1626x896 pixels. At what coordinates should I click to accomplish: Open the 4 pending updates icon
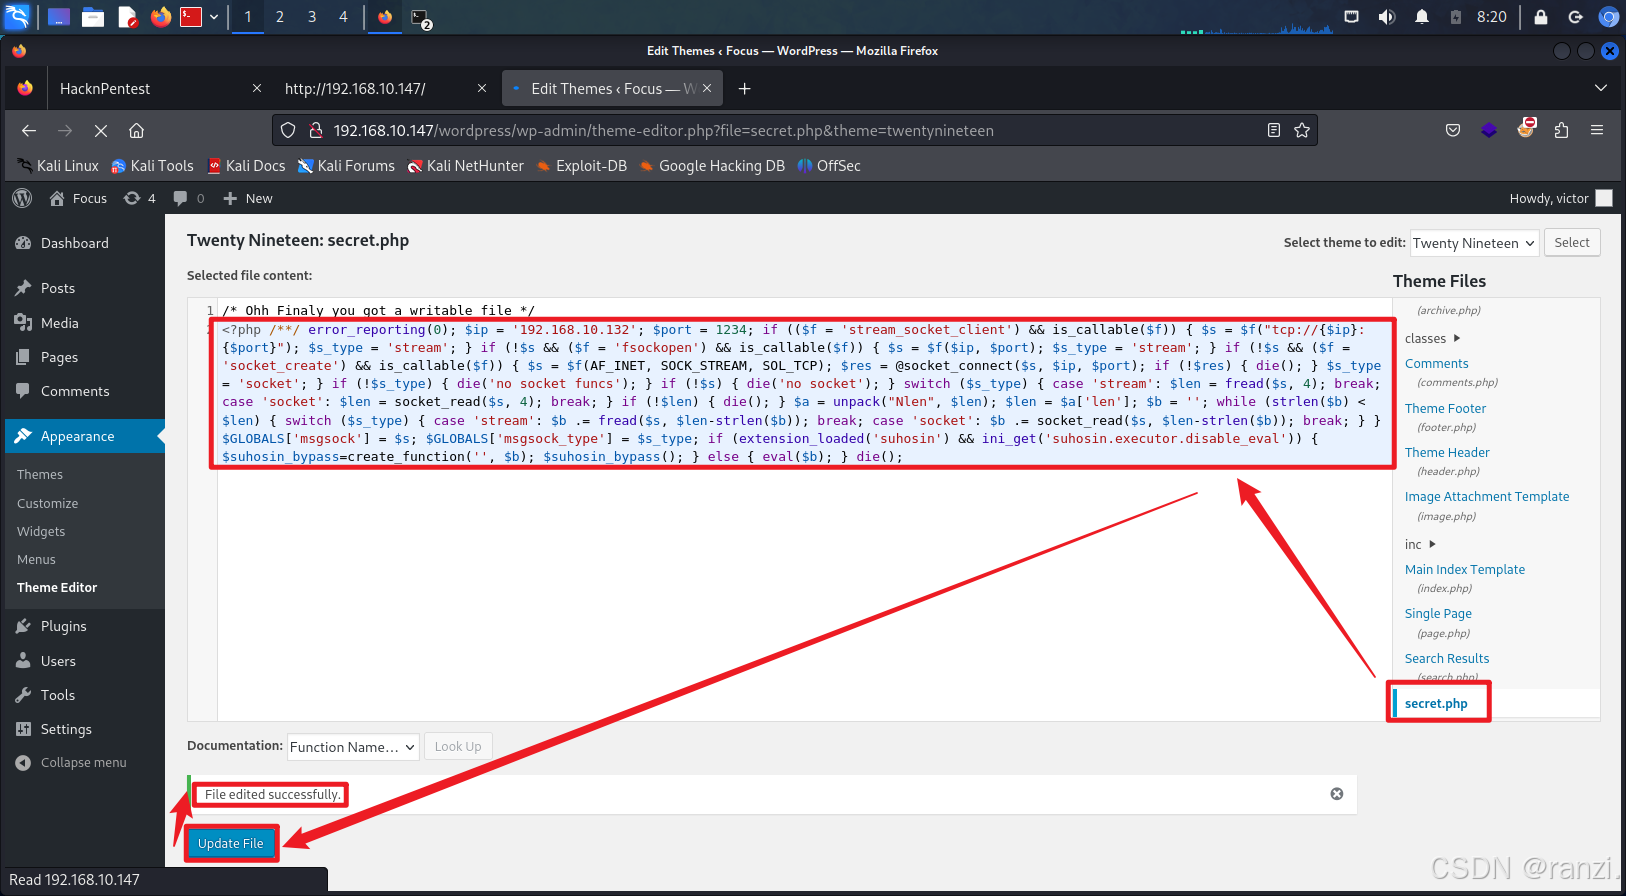[x=140, y=198]
